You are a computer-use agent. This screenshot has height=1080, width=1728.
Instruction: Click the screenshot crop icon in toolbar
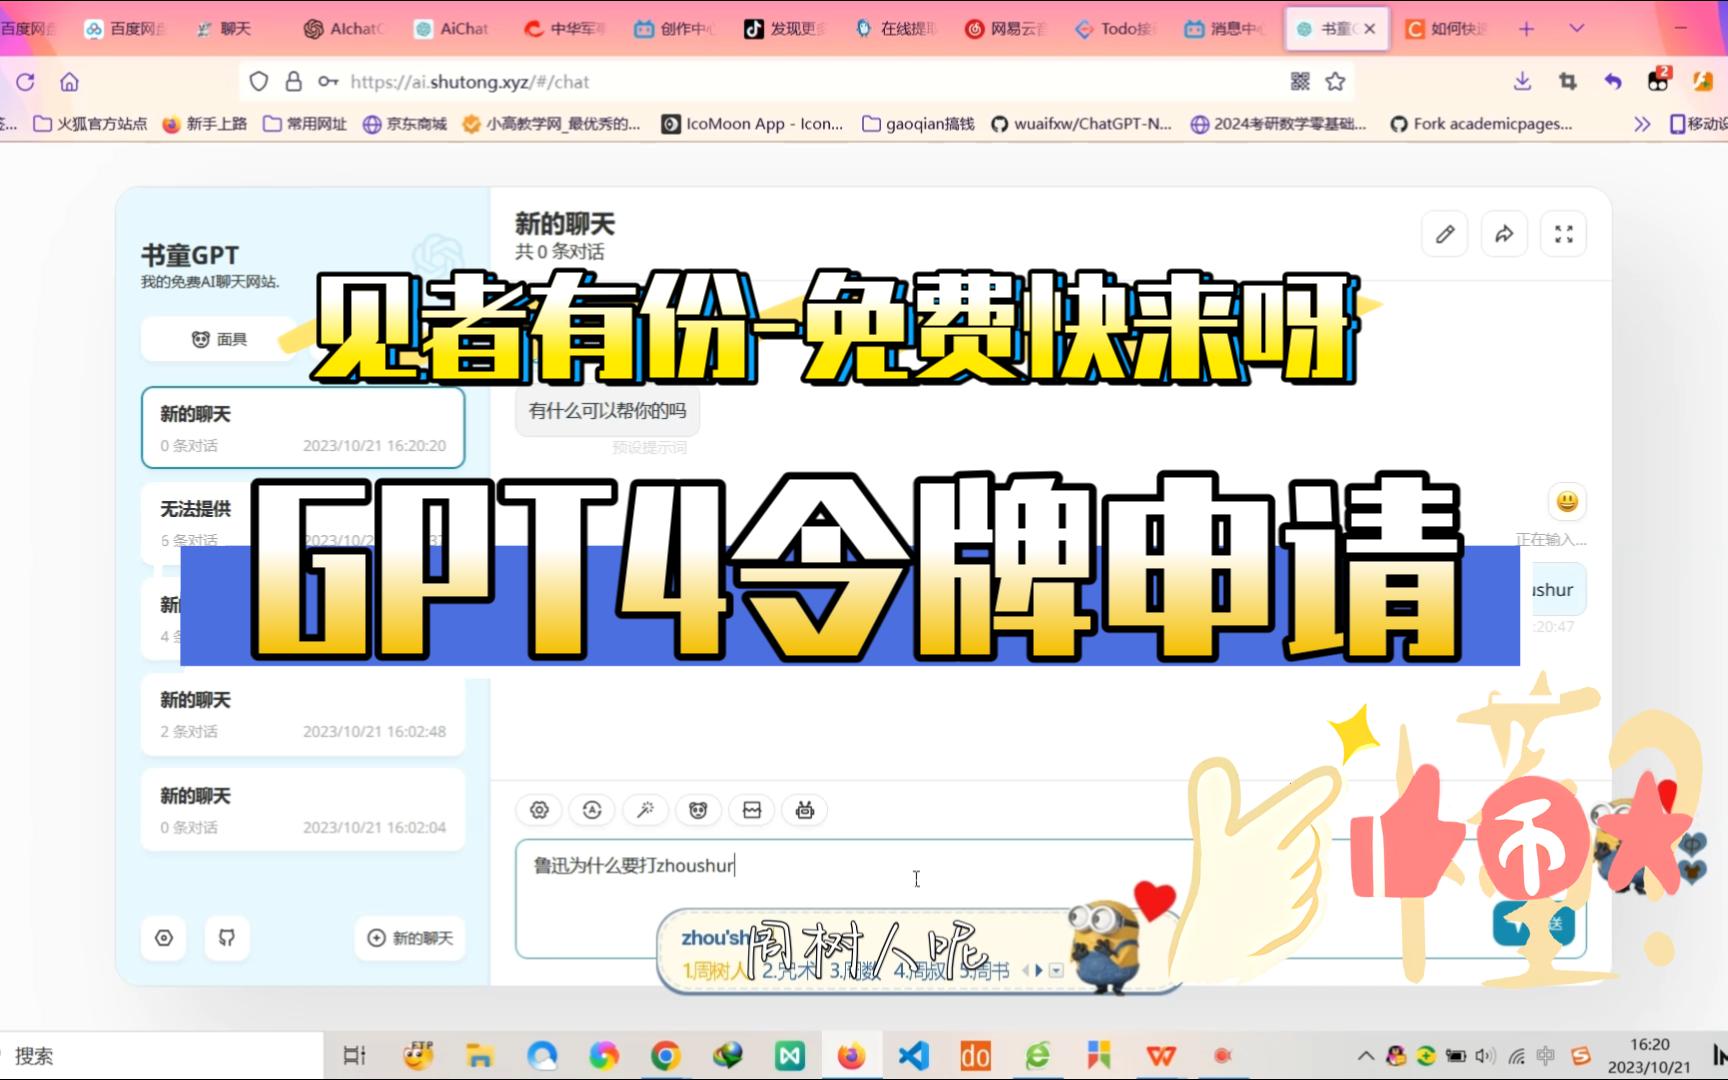[x=1568, y=82]
